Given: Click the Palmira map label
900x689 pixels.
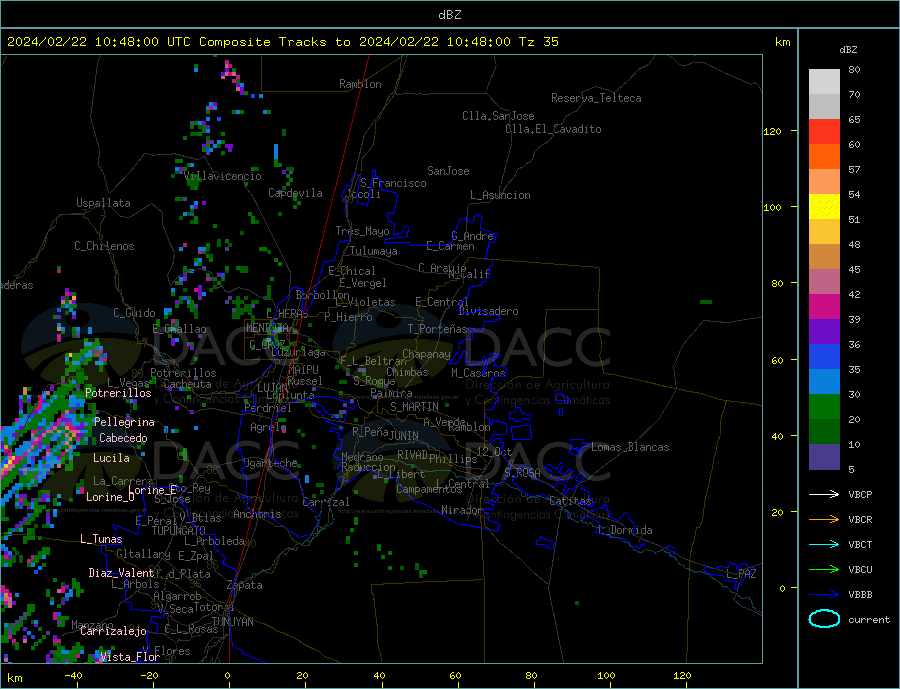Looking at the screenshot, I should (391, 393).
